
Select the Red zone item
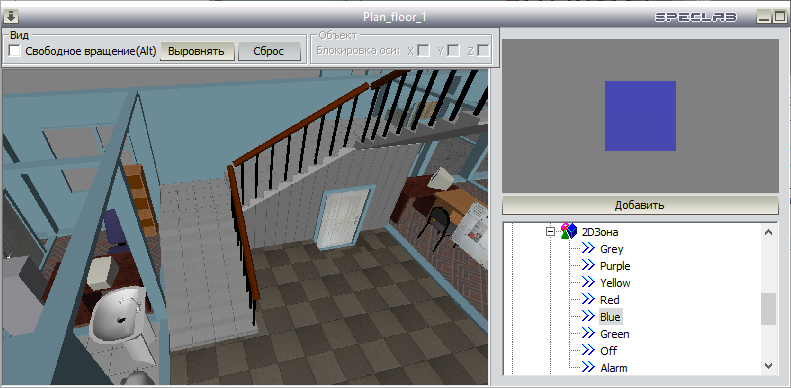(609, 300)
